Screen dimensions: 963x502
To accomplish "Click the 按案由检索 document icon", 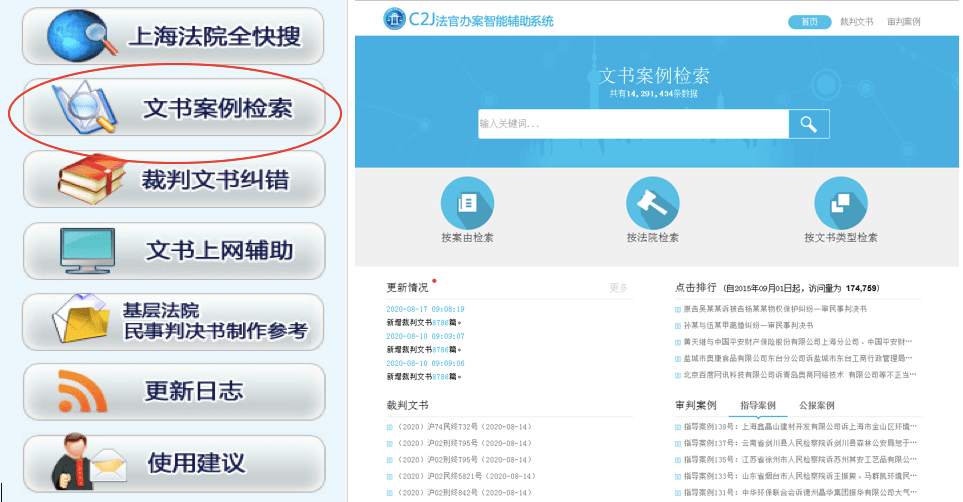I will (x=467, y=203).
